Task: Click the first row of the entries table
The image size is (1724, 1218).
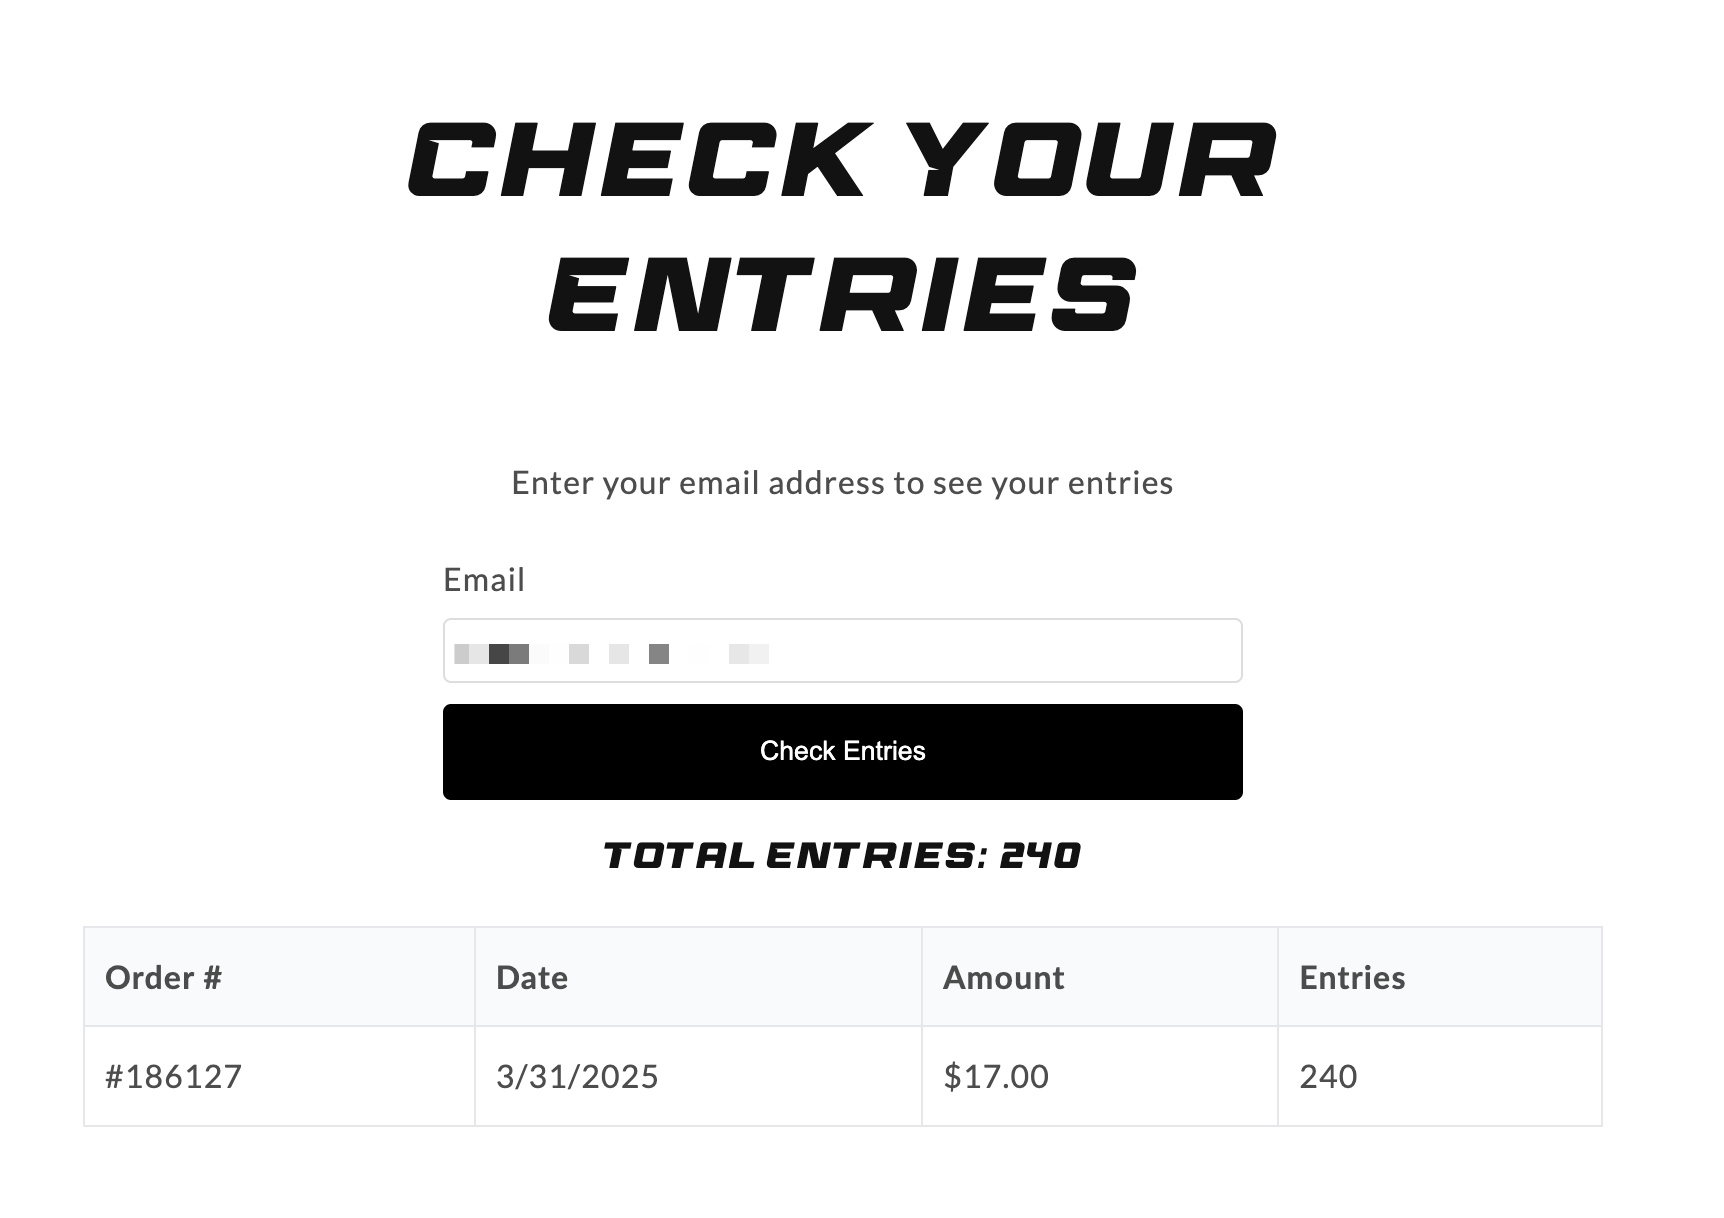Action: [843, 1076]
